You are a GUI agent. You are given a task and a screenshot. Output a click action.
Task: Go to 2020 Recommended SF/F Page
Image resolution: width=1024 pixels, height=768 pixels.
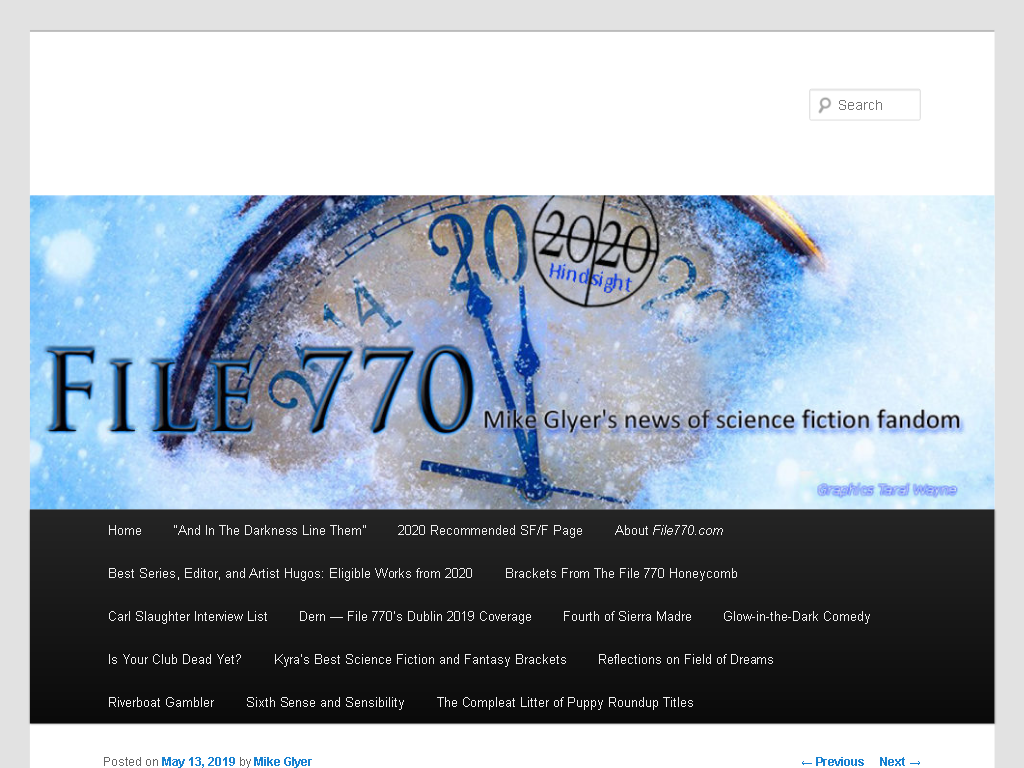coord(490,531)
